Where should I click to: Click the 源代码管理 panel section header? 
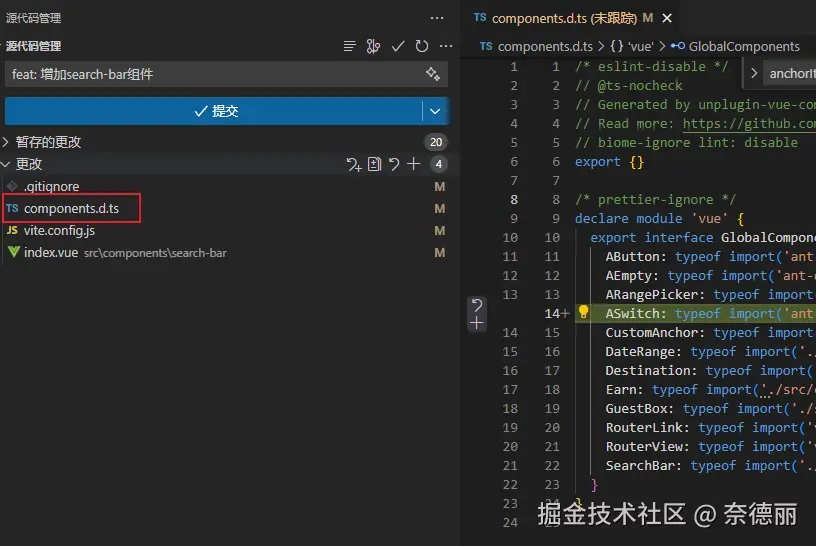pos(34,46)
